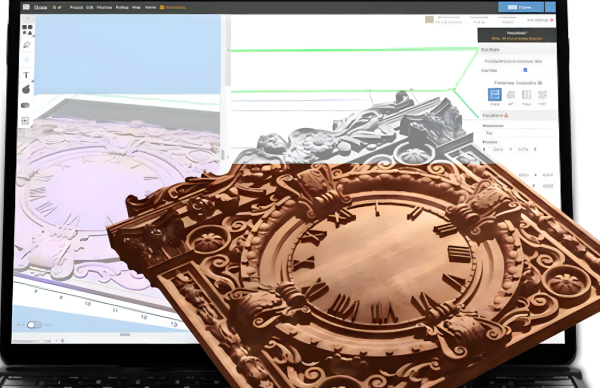Click the workpiece dropdown arrow at bottom left
Image resolution: width=600 pixels, height=388 pixels.
click(x=57, y=340)
